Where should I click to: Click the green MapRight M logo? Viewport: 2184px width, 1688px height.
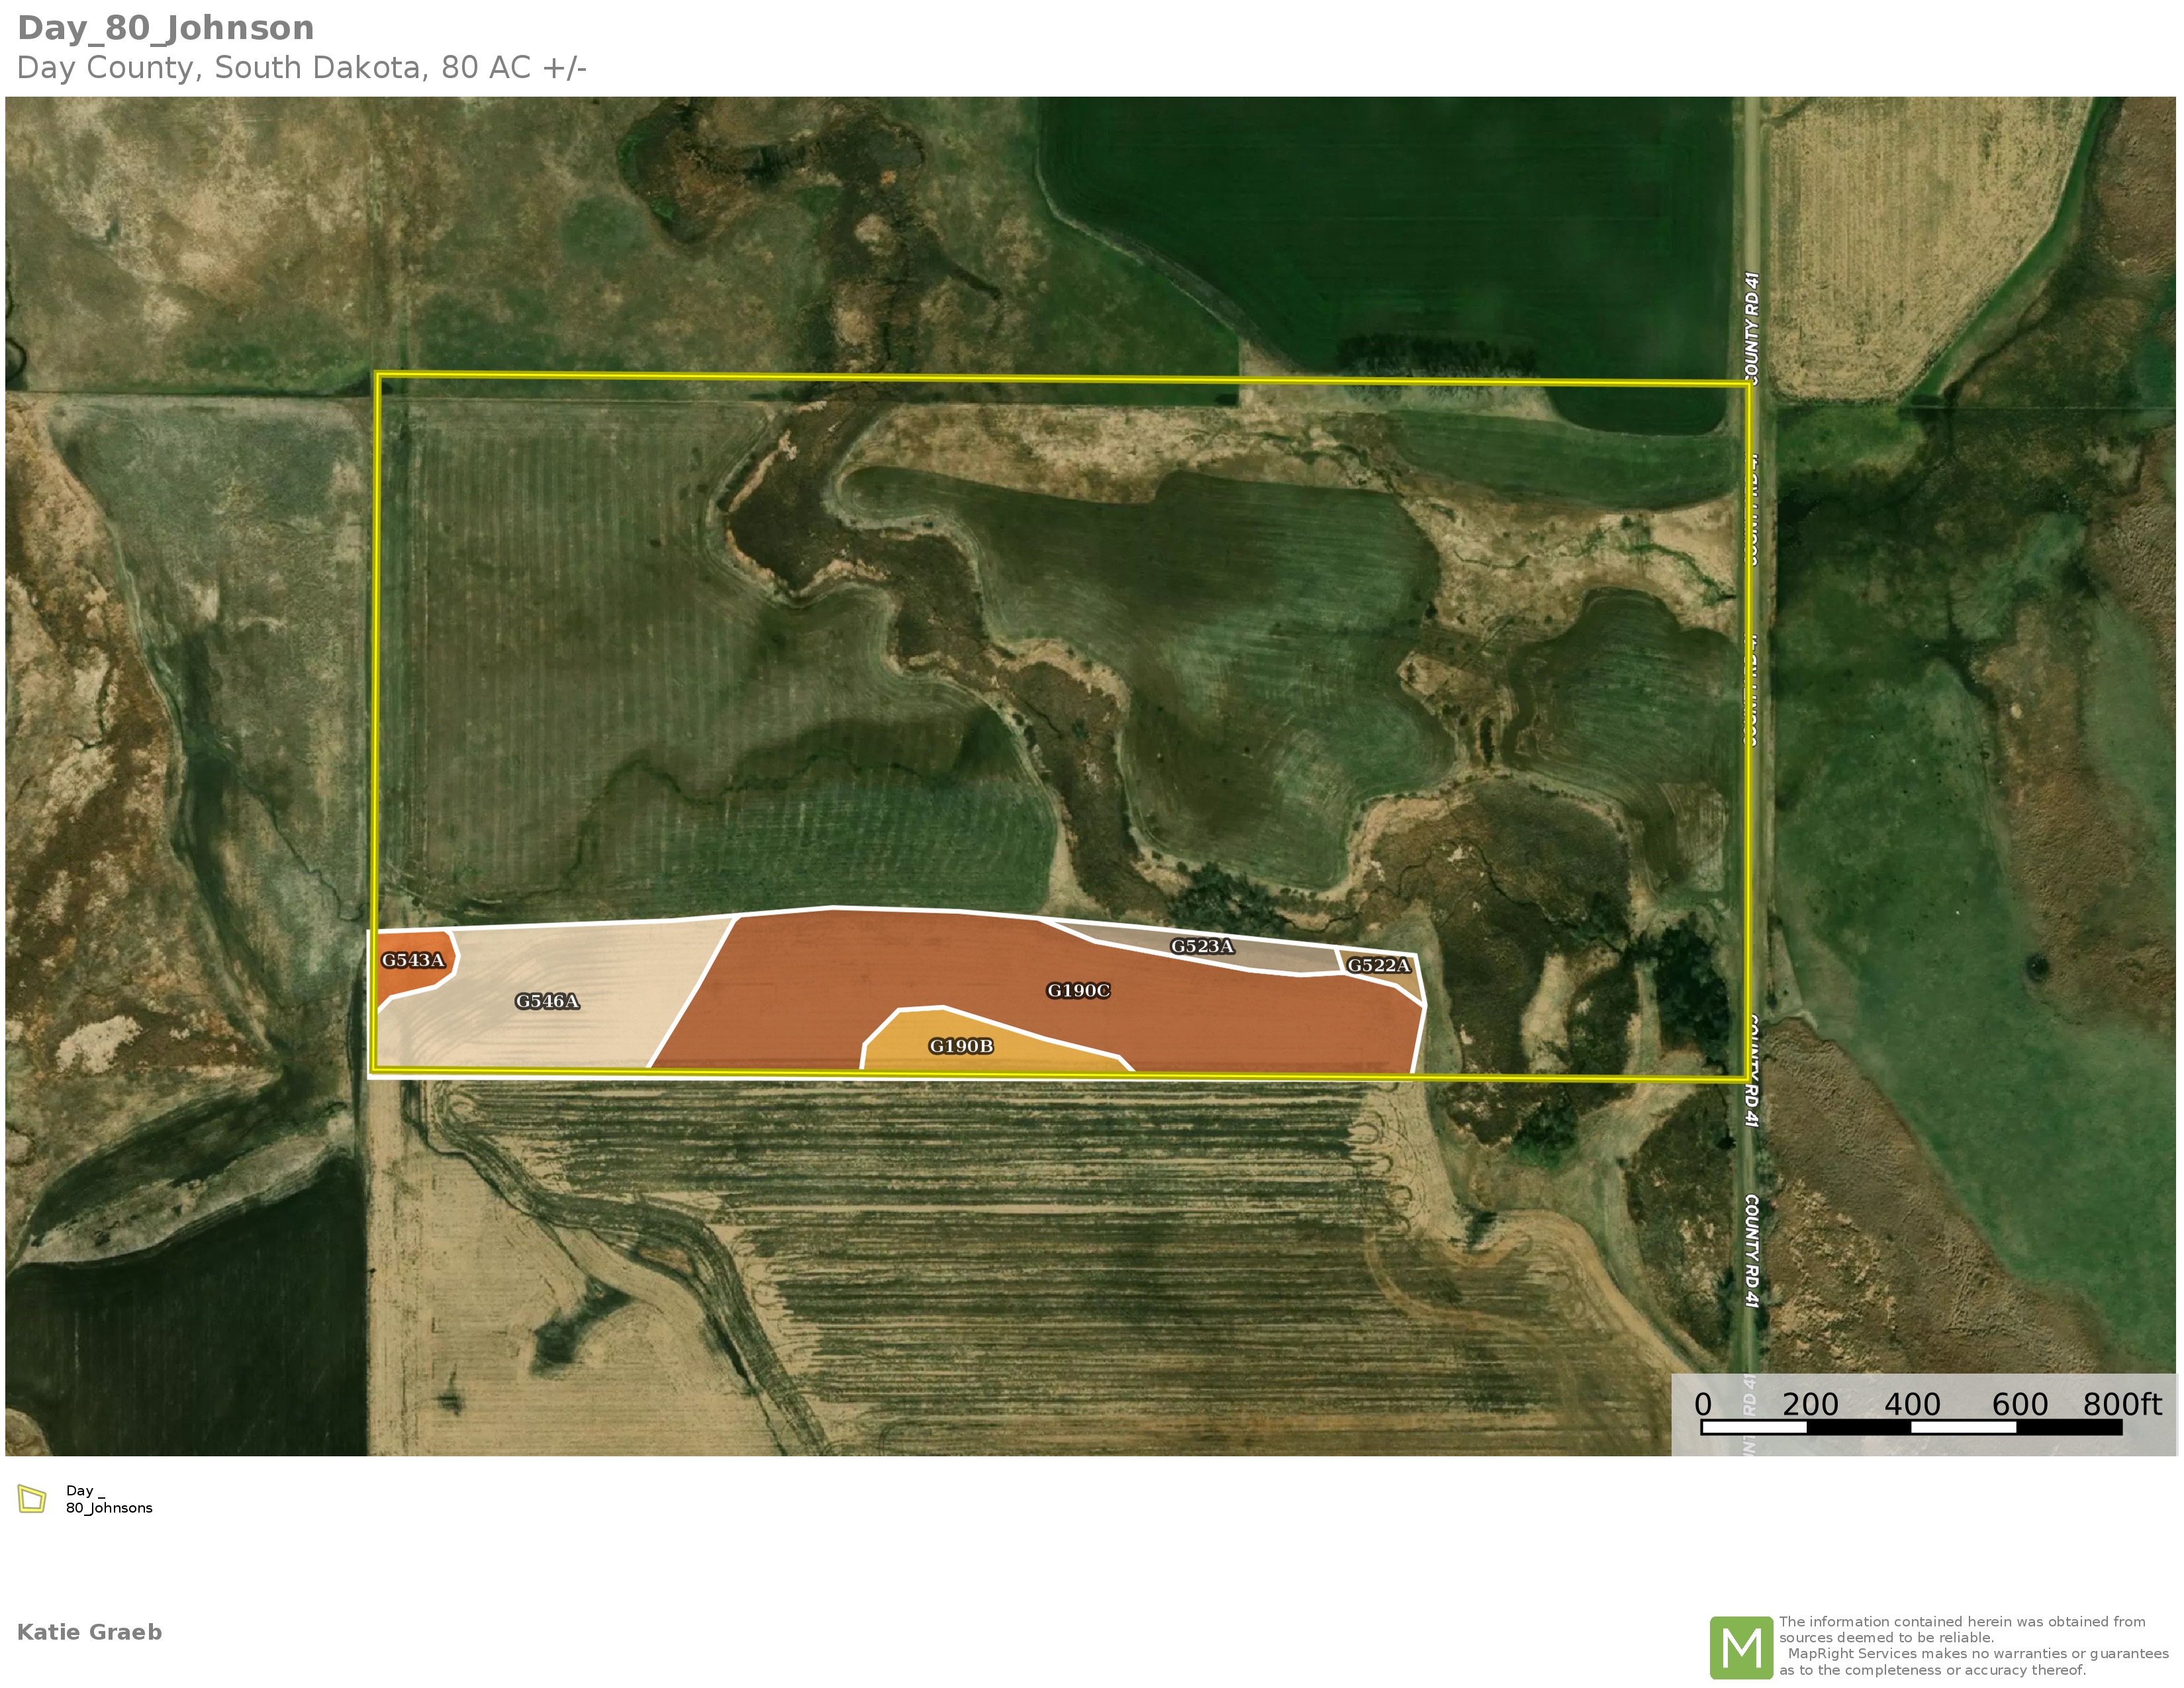pyautogui.click(x=1741, y=1647)
